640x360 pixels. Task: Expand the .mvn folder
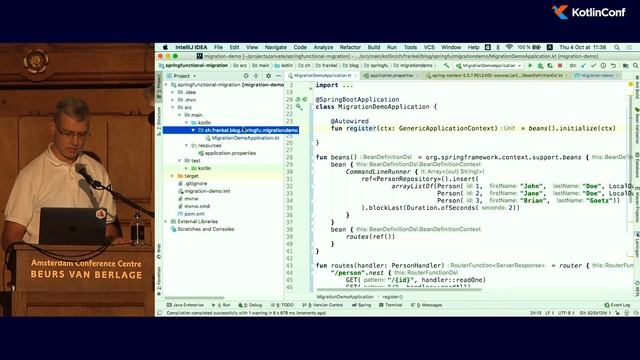pos(173,100)
